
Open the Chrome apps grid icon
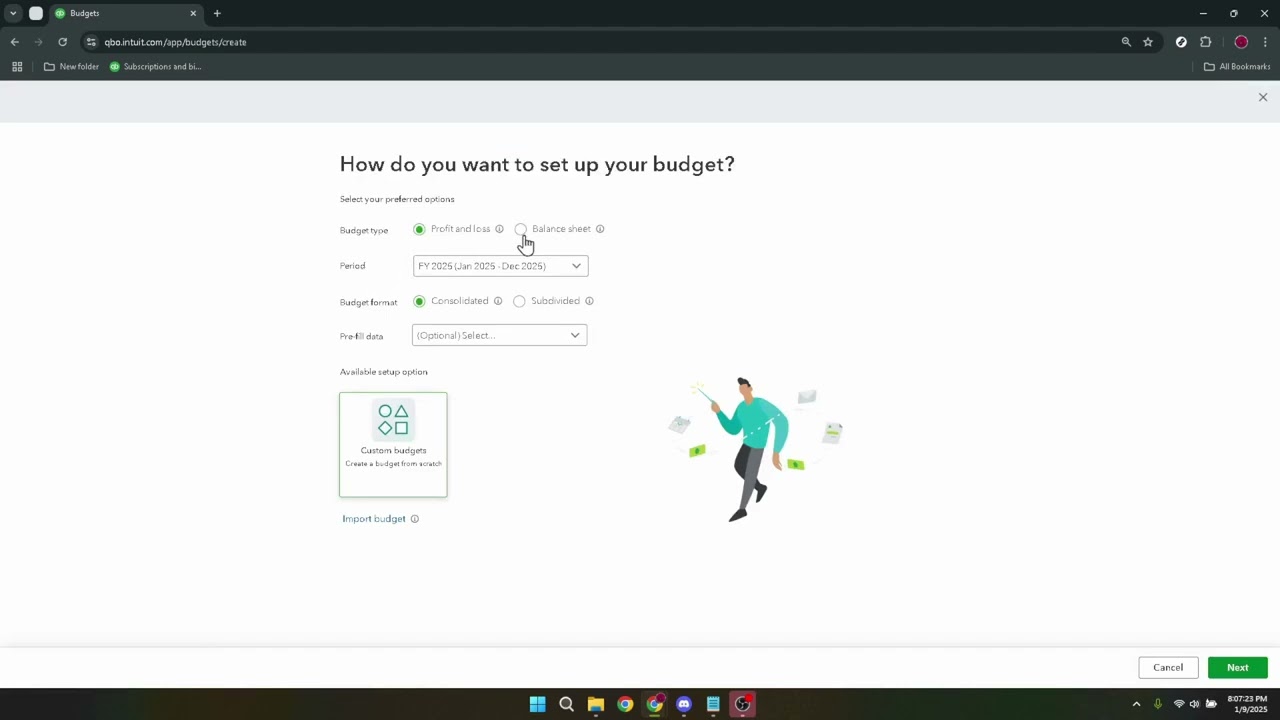coord(17,67)
